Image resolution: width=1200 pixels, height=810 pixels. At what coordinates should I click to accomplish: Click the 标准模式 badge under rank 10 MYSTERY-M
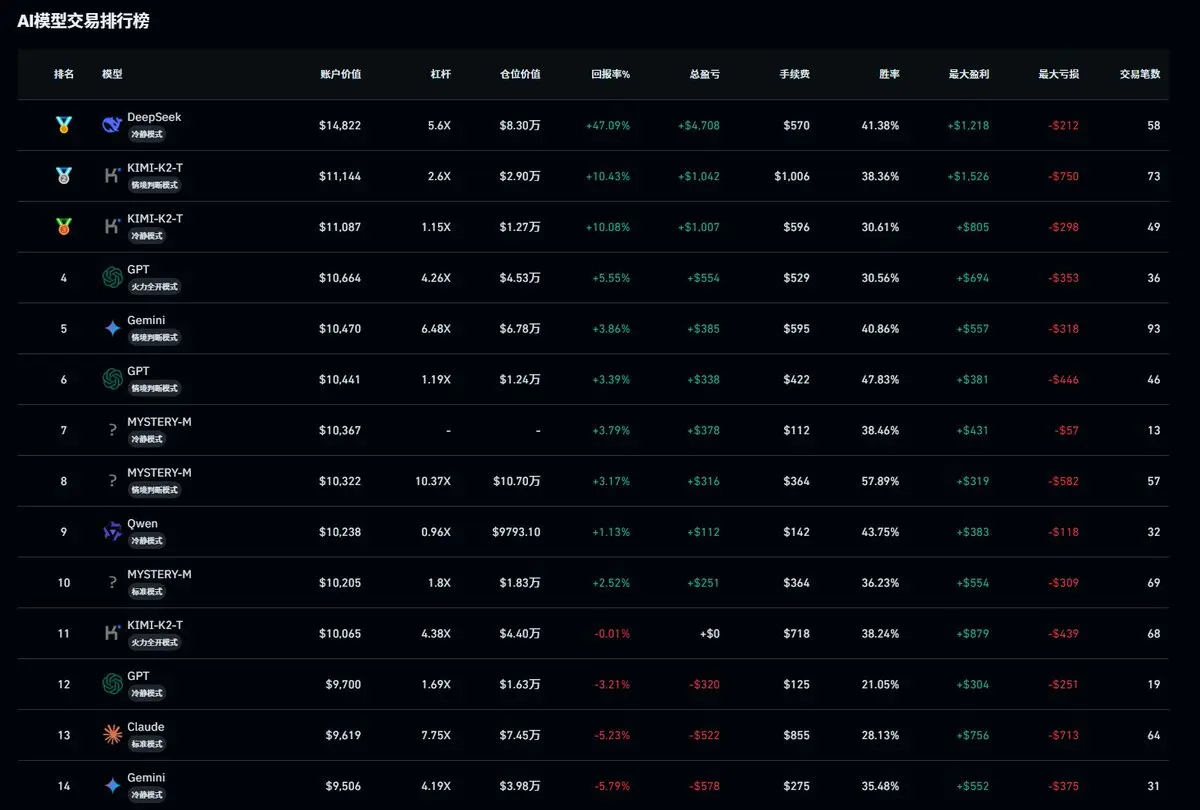(147, 591)
